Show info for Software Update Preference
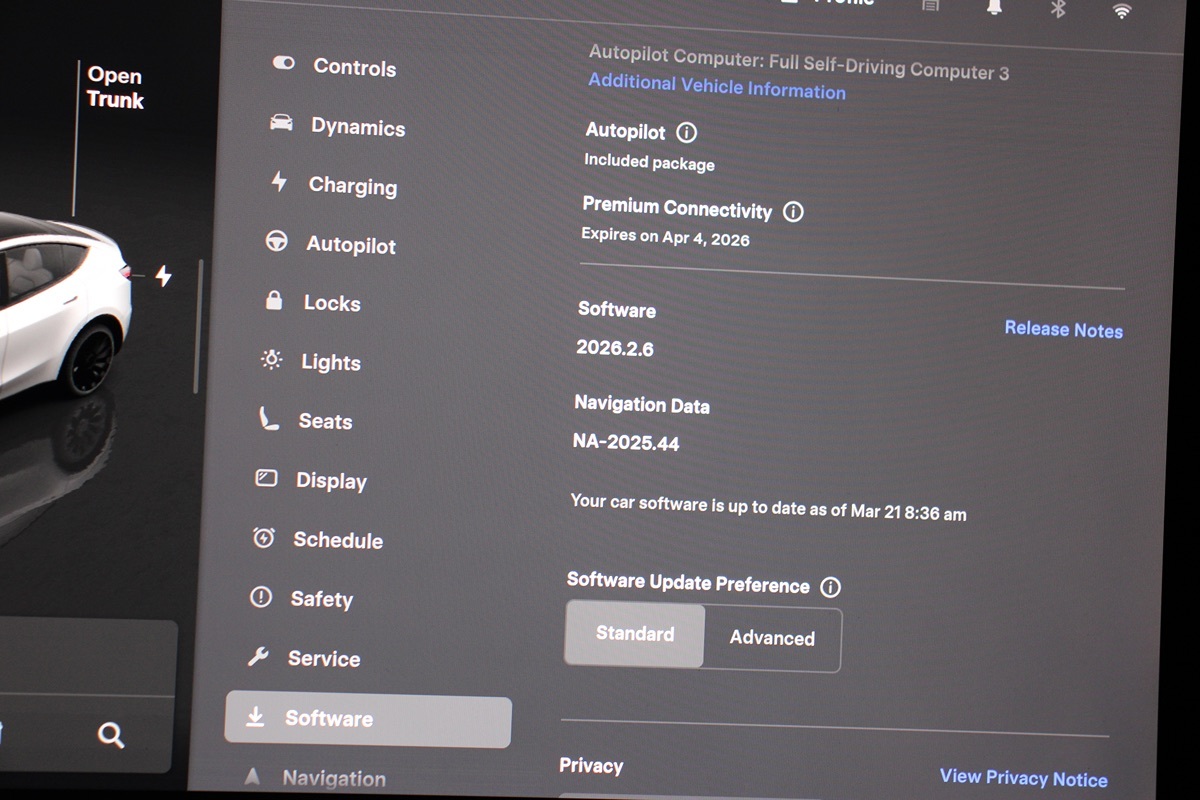 pos(830,587)
